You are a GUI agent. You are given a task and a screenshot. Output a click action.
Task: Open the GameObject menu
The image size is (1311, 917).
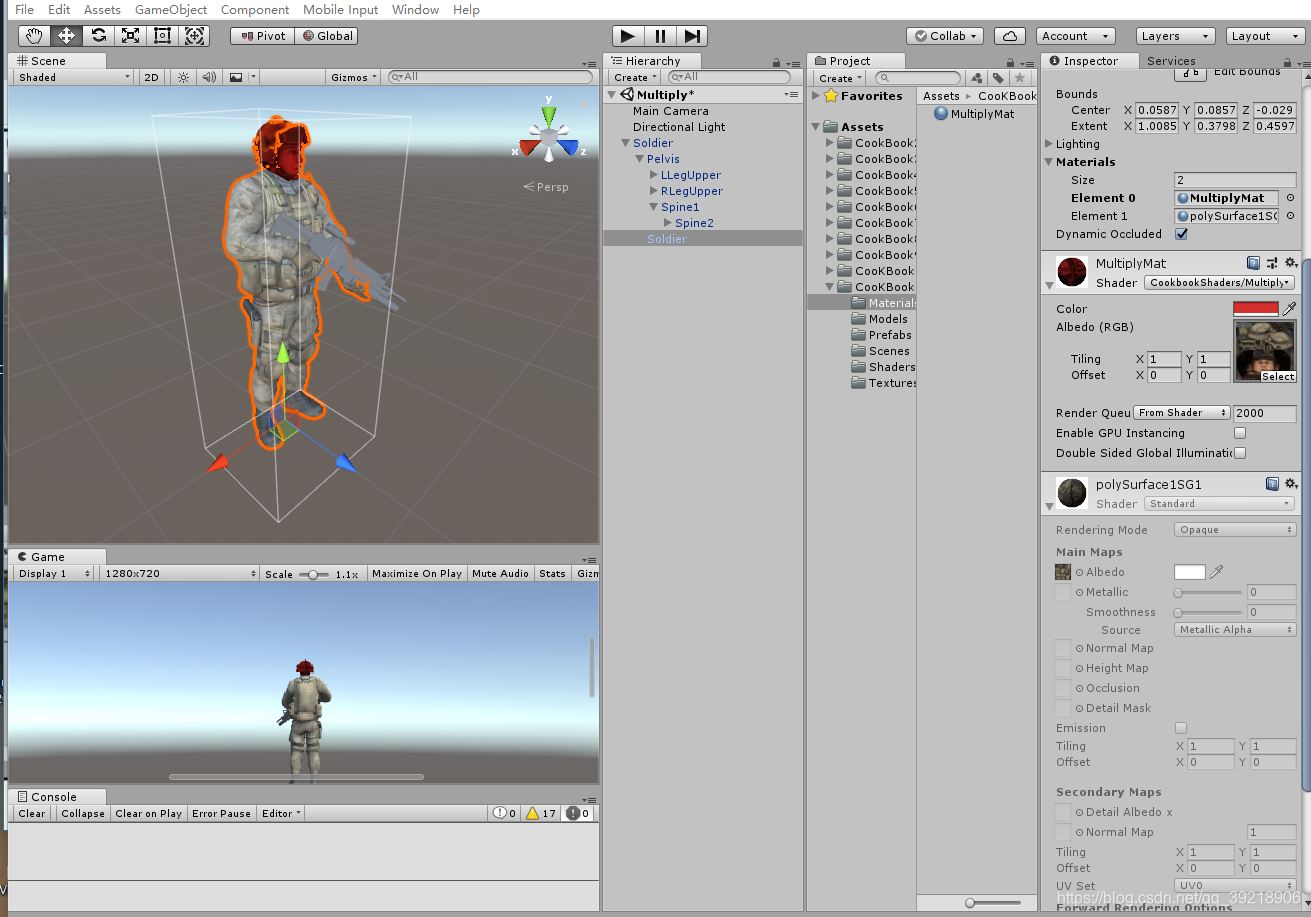(x=169, y=9)
